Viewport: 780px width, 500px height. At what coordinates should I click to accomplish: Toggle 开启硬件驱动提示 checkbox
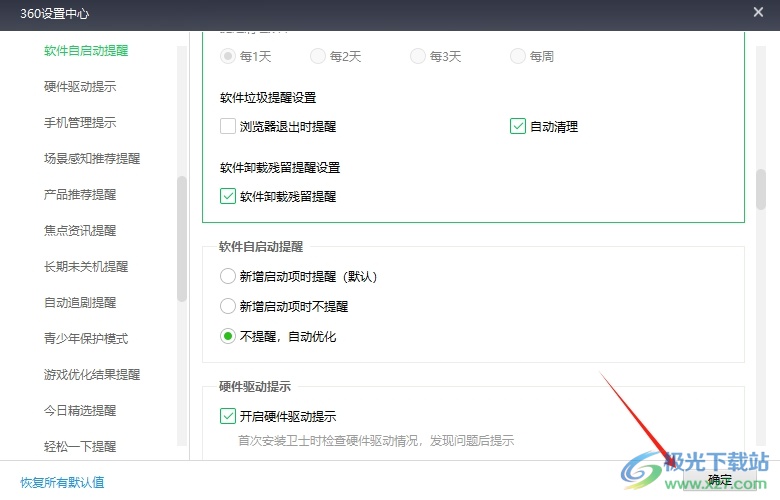click(228, 416)
